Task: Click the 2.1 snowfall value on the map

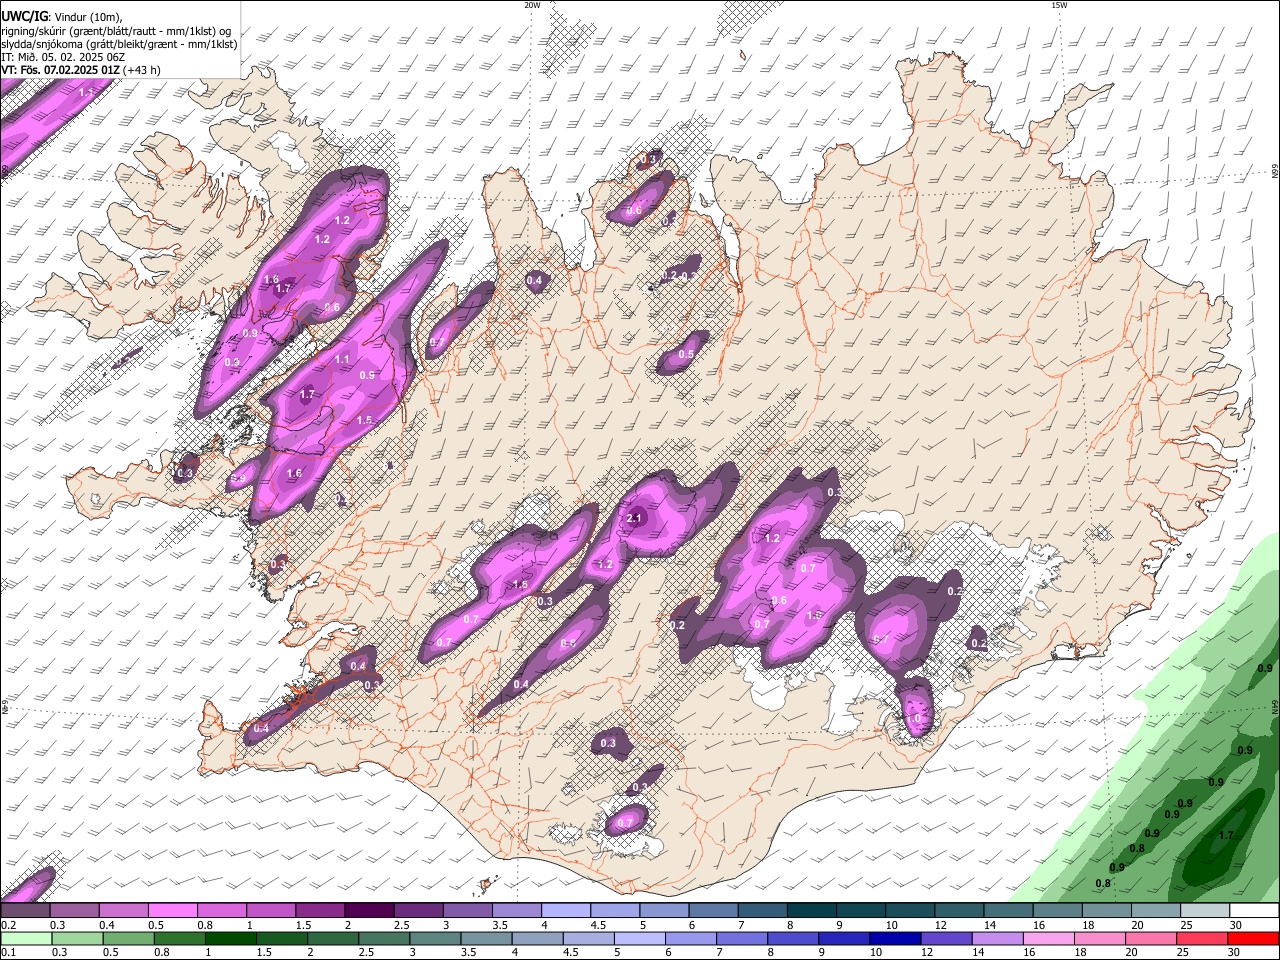Action: 633,519
